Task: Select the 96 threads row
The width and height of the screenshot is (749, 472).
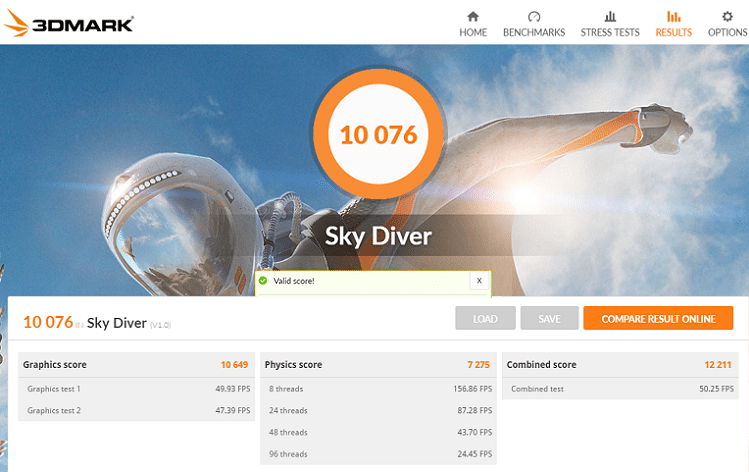Action: (378, 454)
